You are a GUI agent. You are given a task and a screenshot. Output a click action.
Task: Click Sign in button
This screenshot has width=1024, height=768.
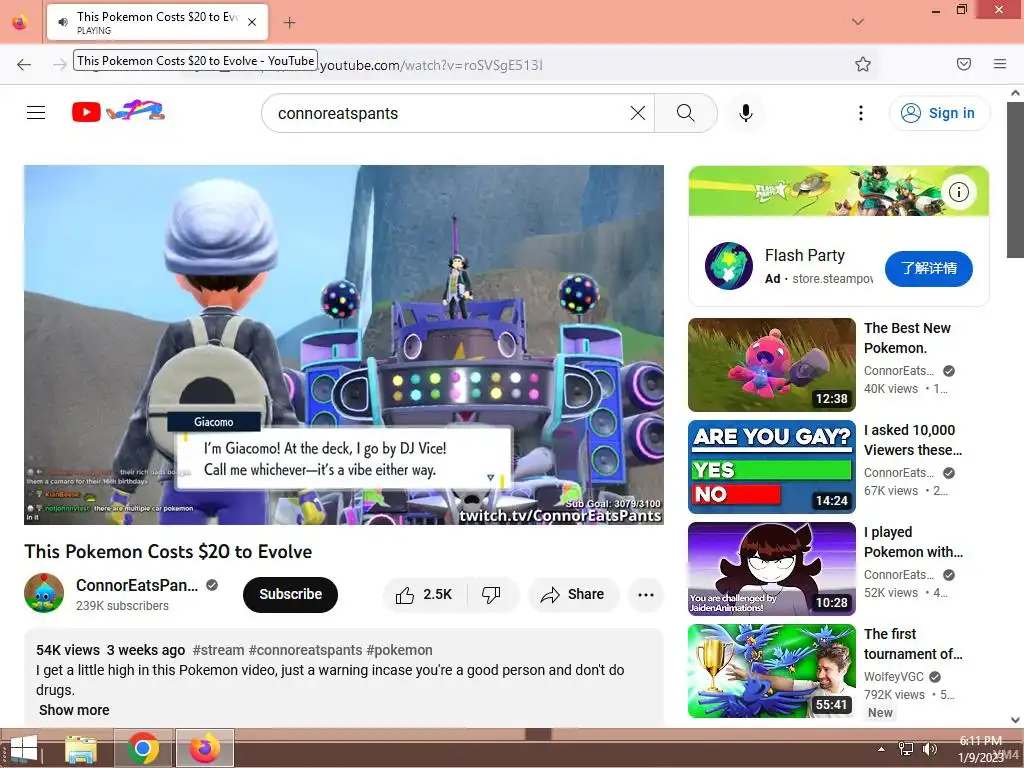click(939, 113)
